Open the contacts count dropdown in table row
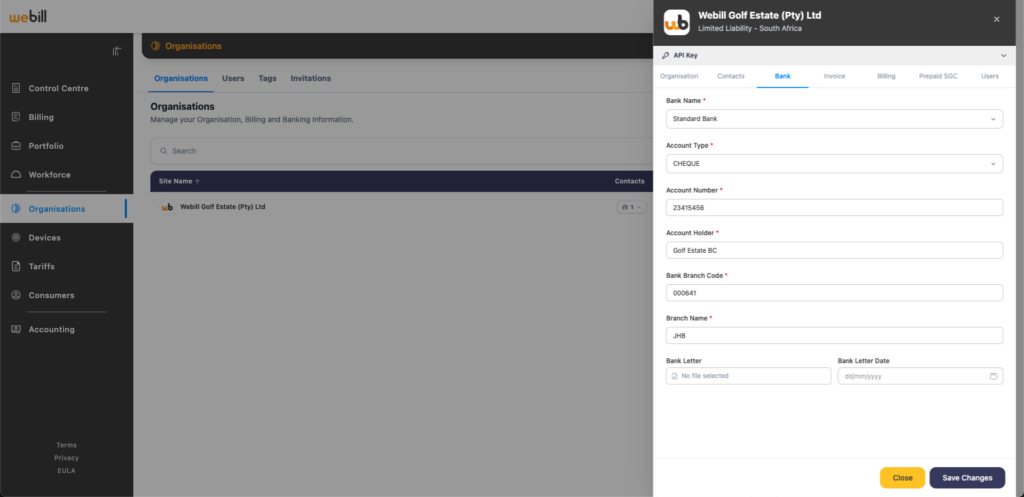The height and width of the screenshot is (497, 1024). (632, 207)
